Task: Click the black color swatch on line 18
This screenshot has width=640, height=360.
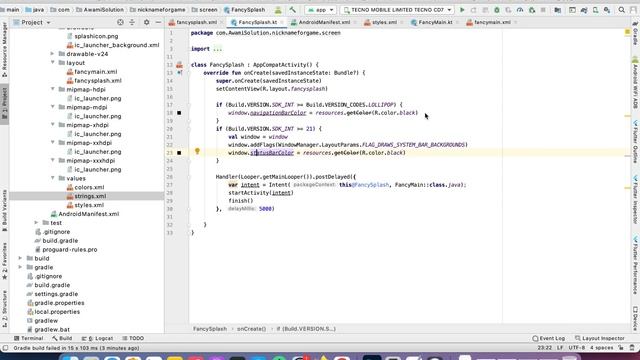Action: pos(179,113)
